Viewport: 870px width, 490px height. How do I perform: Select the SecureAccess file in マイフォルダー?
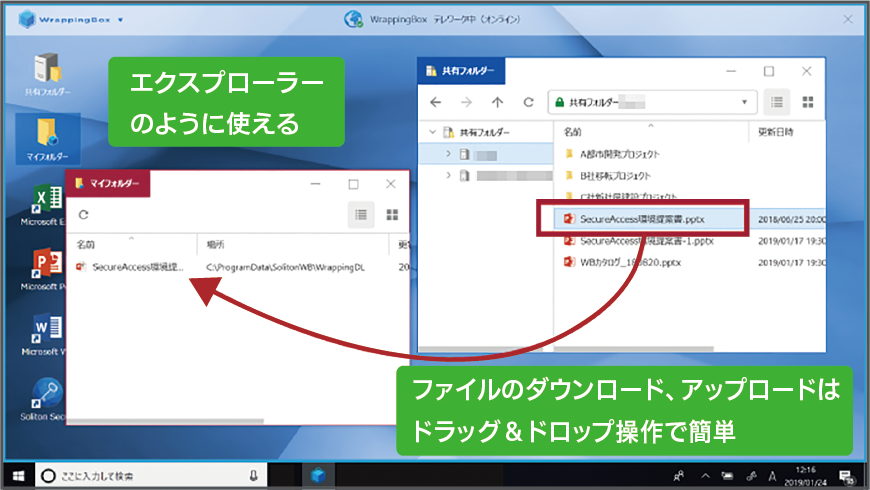pyautogui.click(x=131, y=267)
